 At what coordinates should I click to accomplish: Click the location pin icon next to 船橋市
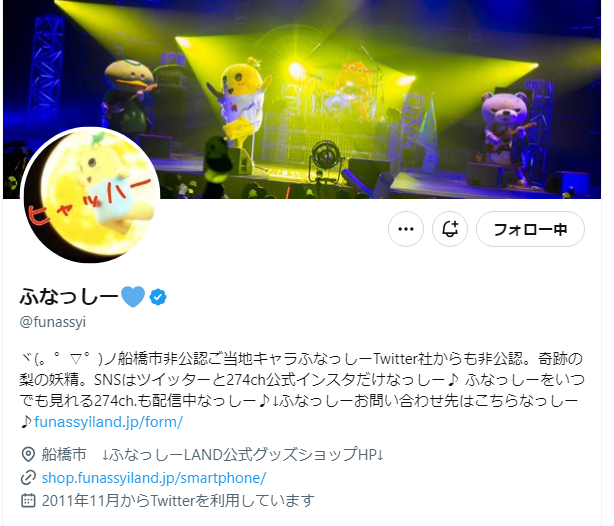pos(28,455)
